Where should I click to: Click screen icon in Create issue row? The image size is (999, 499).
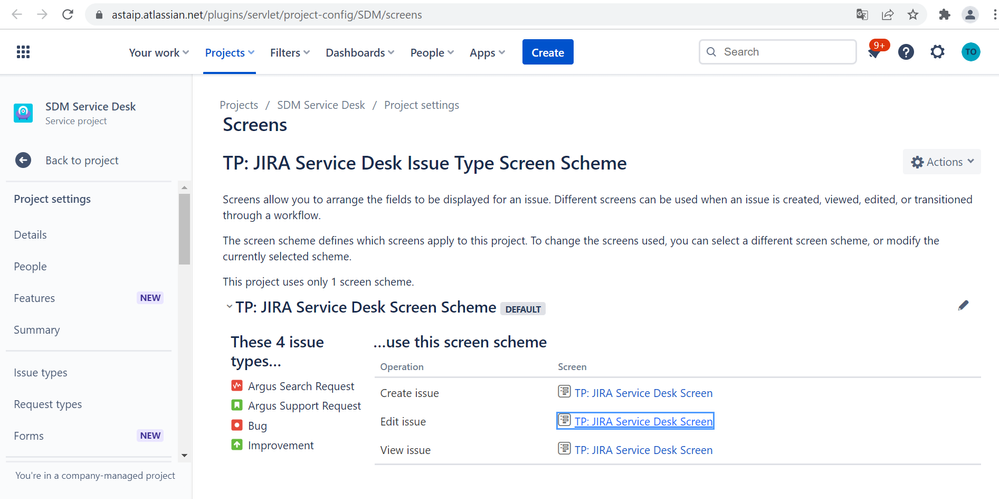[564, 391]
